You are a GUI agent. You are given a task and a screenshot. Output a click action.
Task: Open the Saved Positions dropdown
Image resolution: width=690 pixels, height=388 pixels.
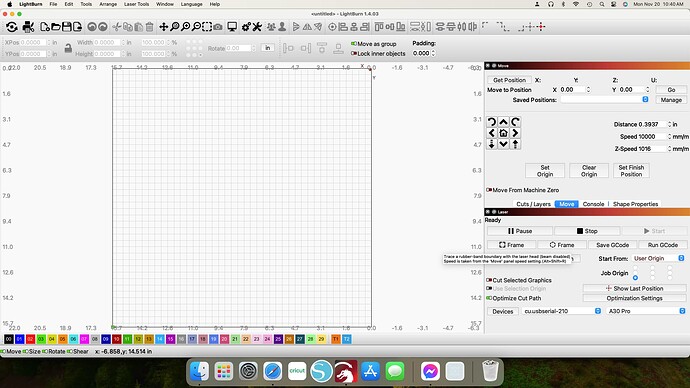coord(604,100)
